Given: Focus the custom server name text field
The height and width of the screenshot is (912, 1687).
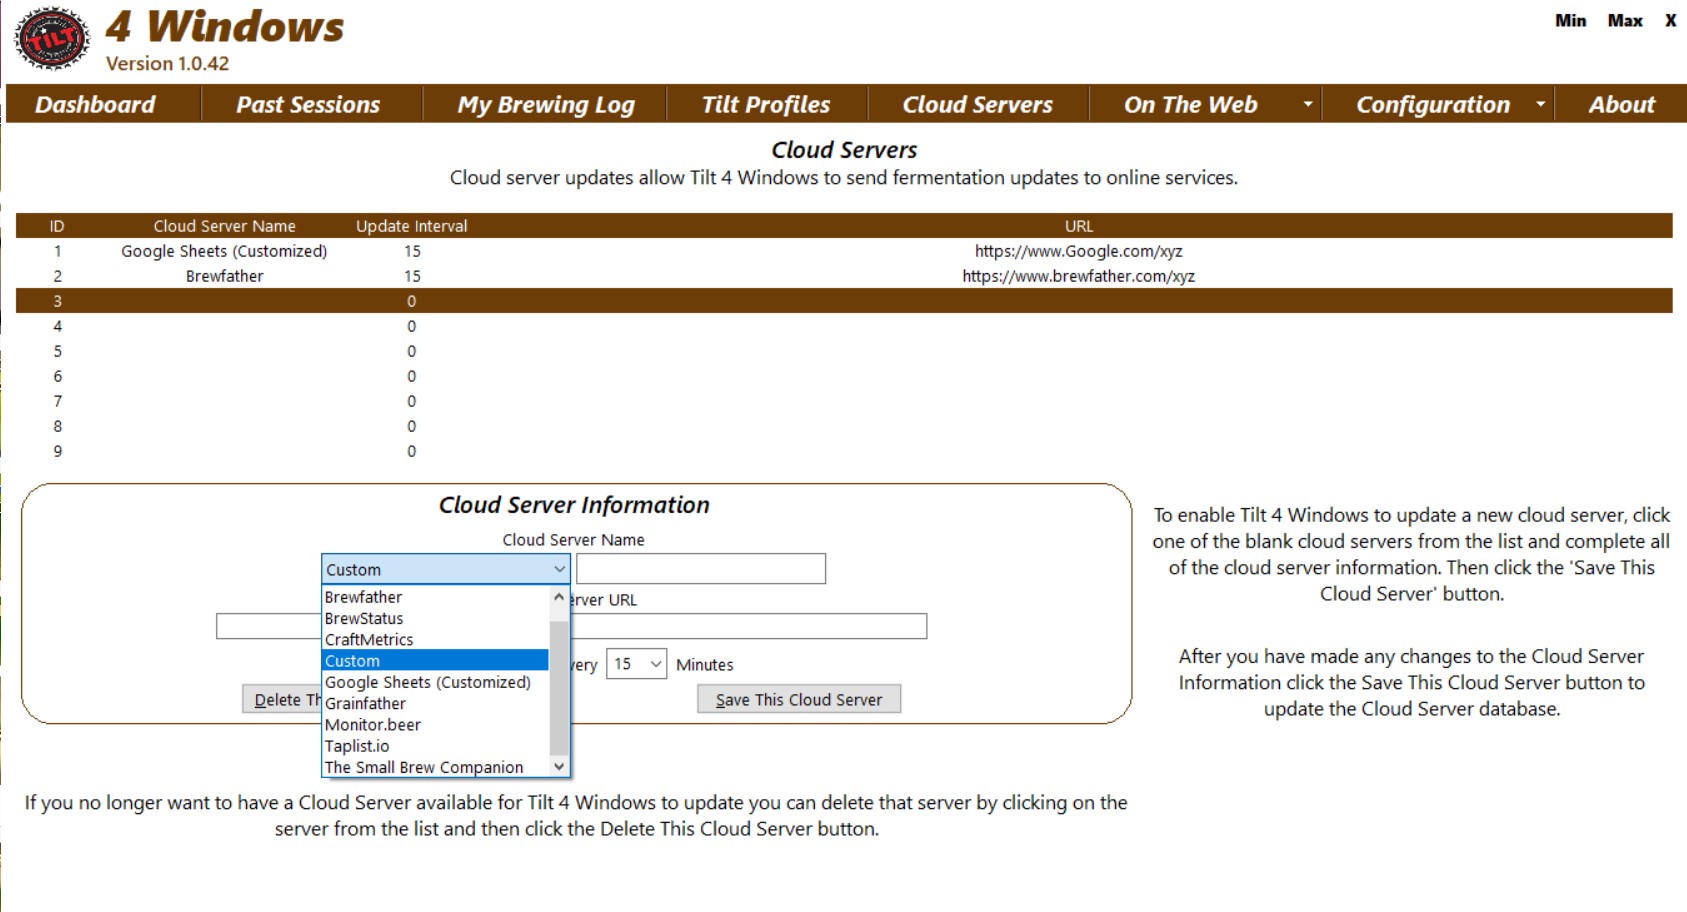Looking at the screenshot, I should tap(701, 569).
